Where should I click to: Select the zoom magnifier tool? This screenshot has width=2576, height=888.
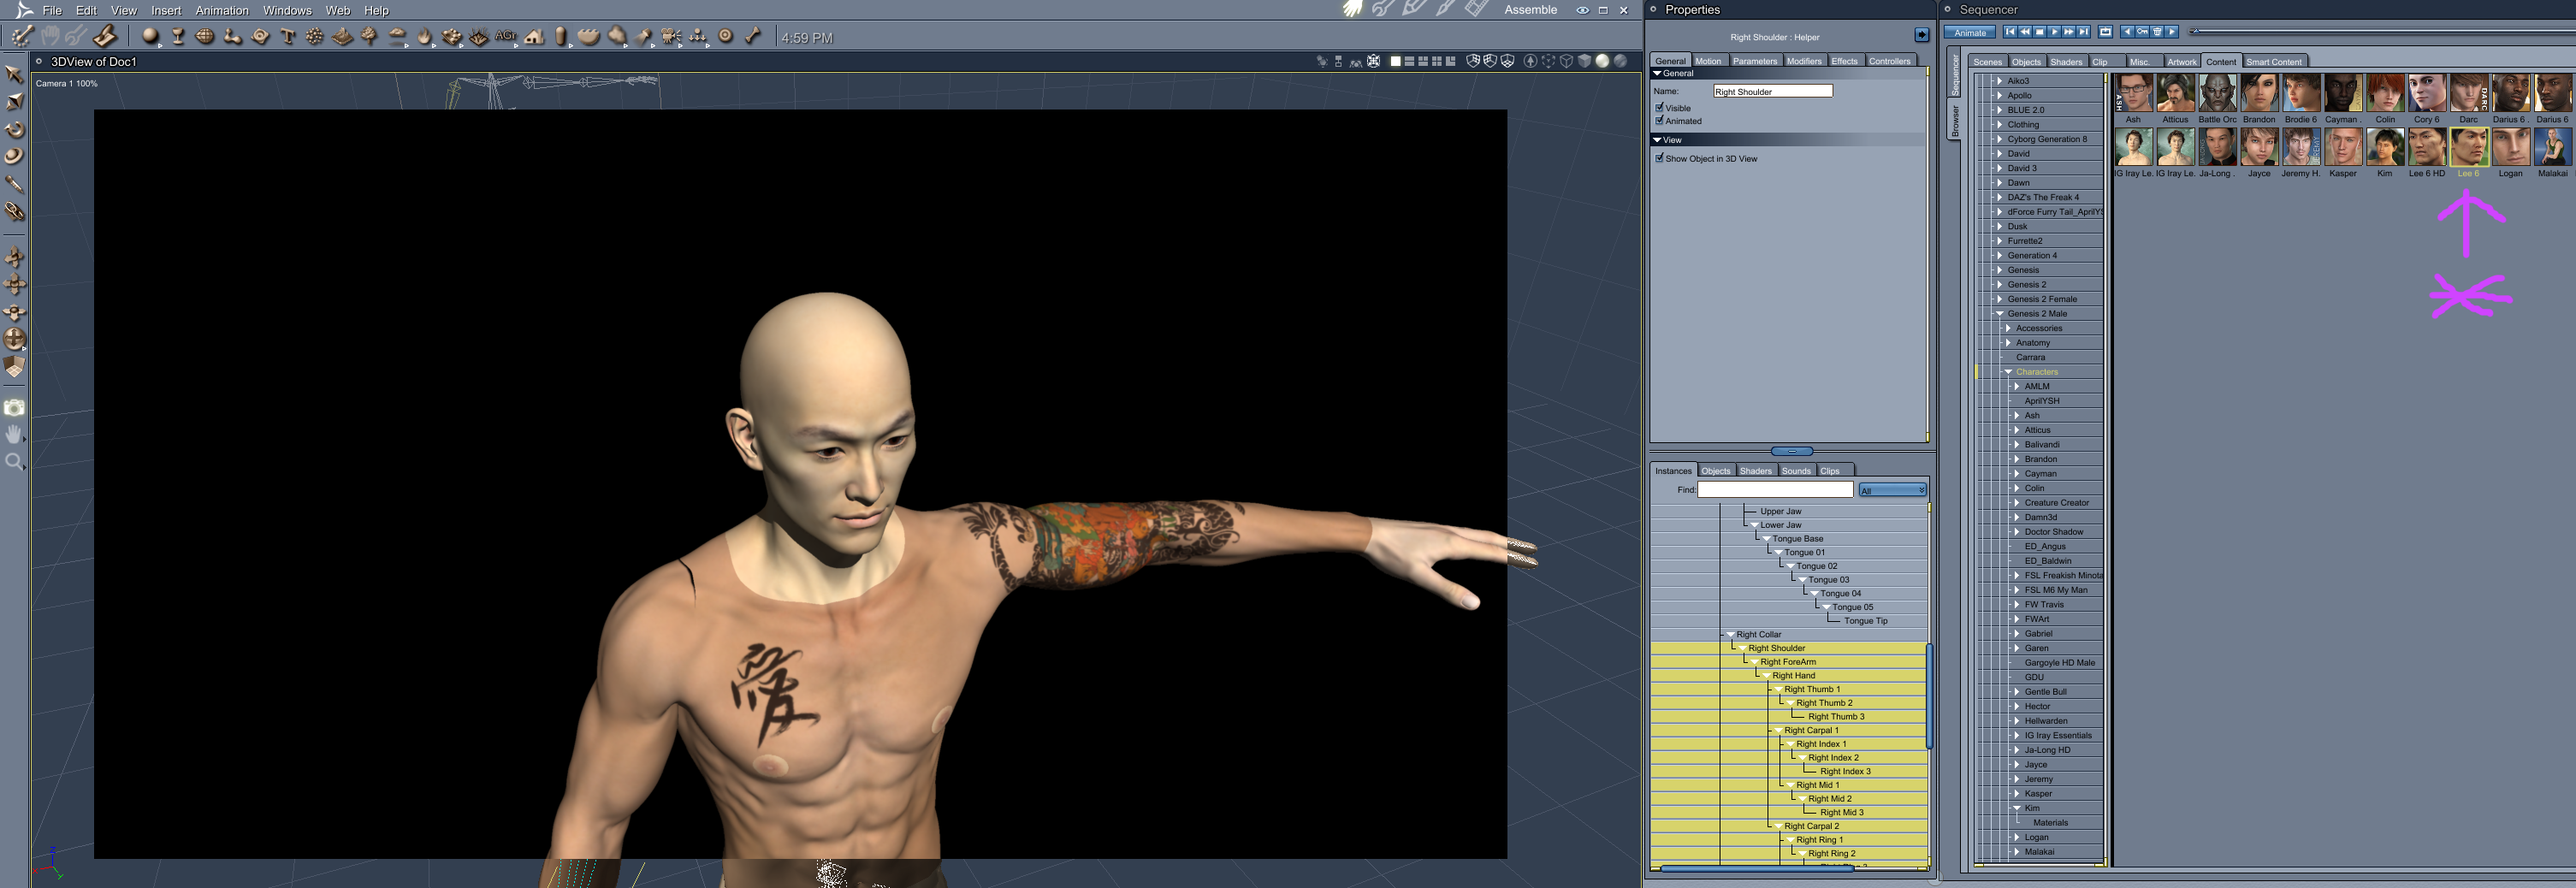pos(15,461)
